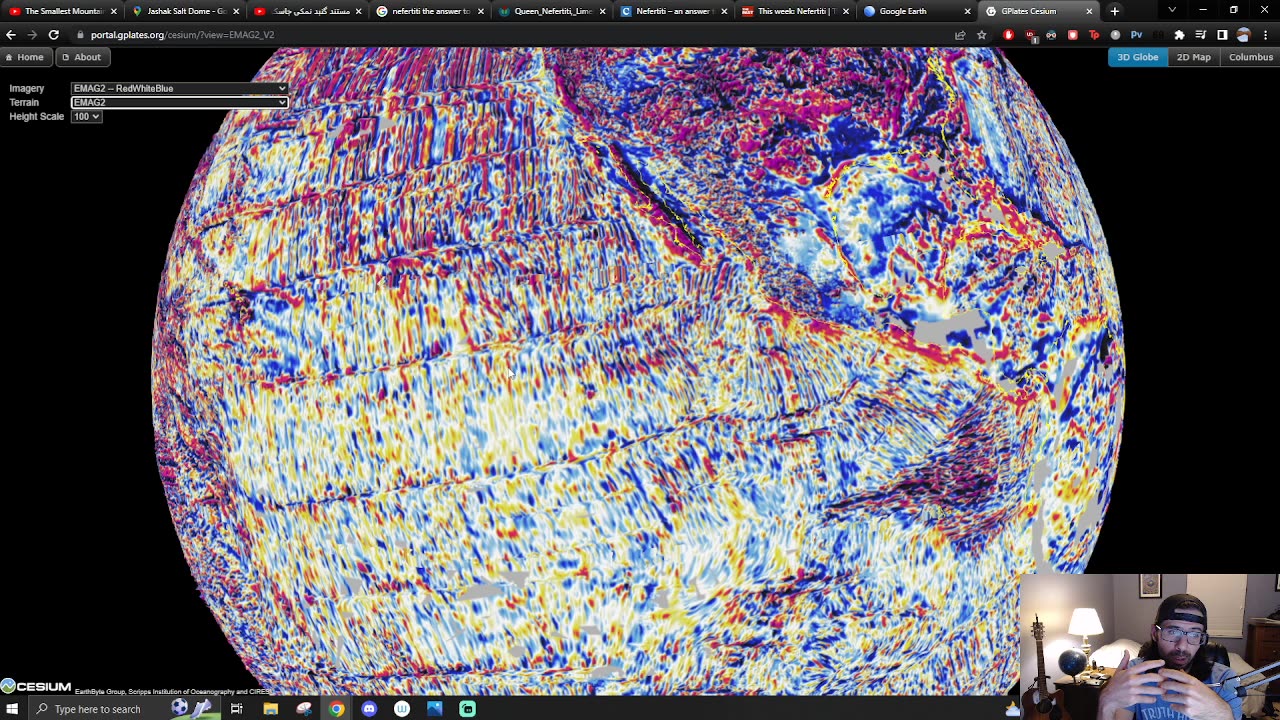
Task: Open the Snipping tool taskbar icon
Action: click(304, 709)
